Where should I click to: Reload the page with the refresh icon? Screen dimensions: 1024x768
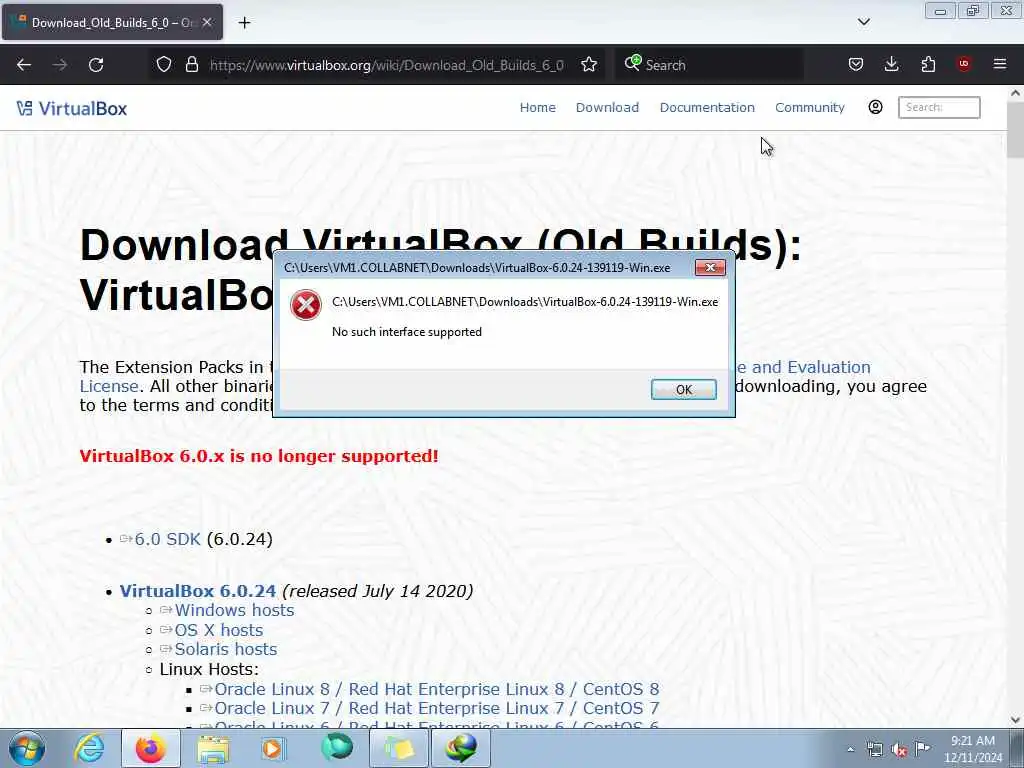coord(96,65)
